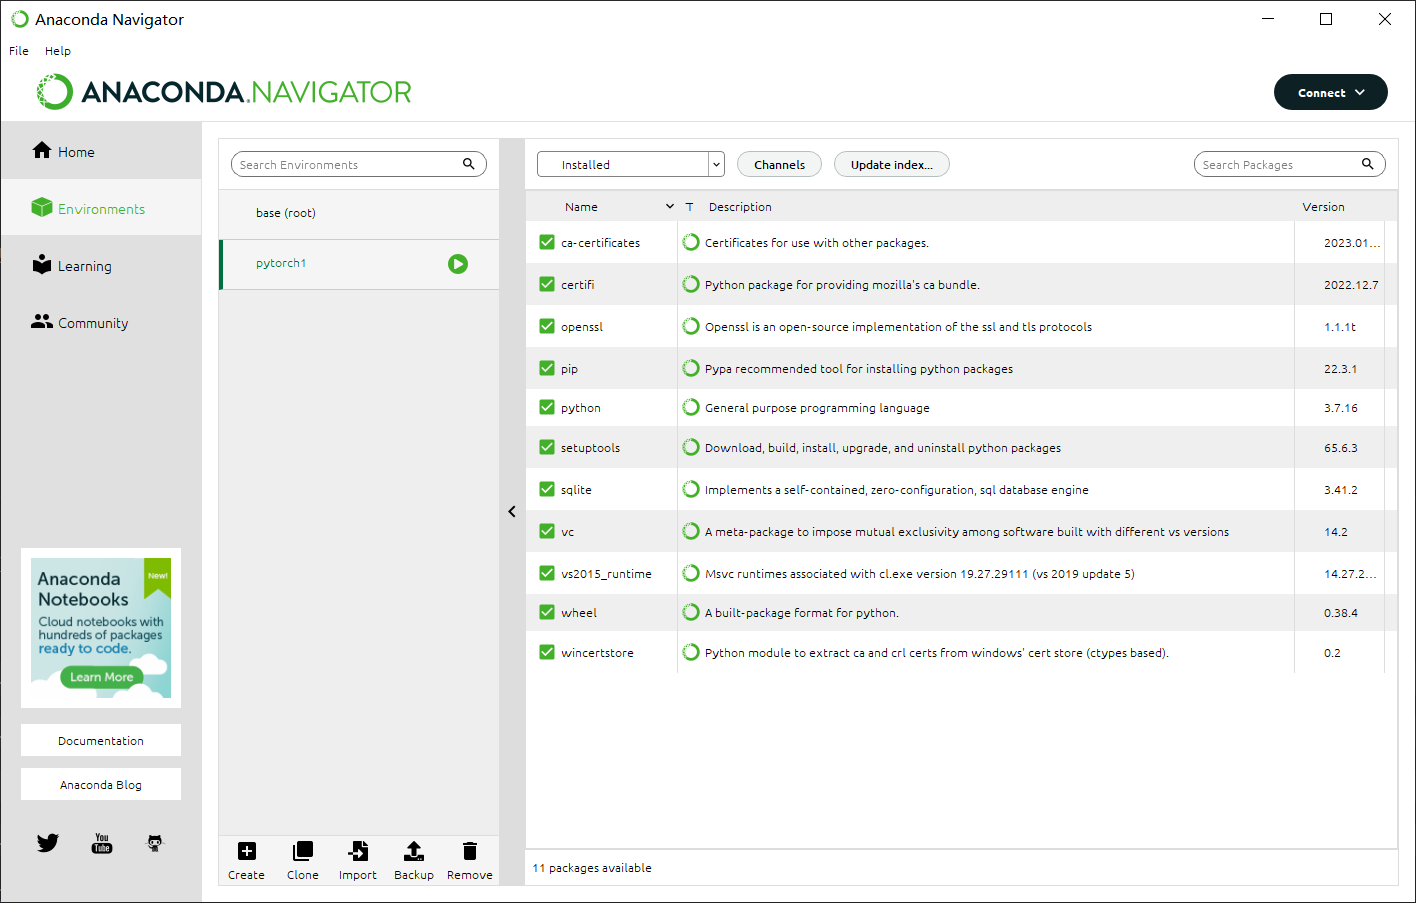Select the base (root) environment
Viewport: 1416px width, 903px height.
pyautogui.click(x=359, y=213)
